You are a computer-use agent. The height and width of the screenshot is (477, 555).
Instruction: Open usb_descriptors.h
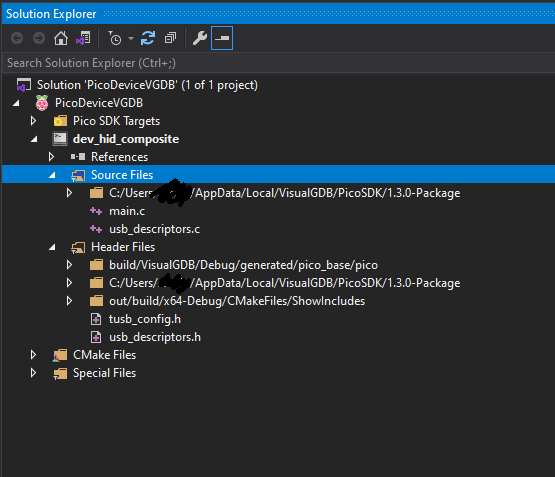tap(155, 337)
